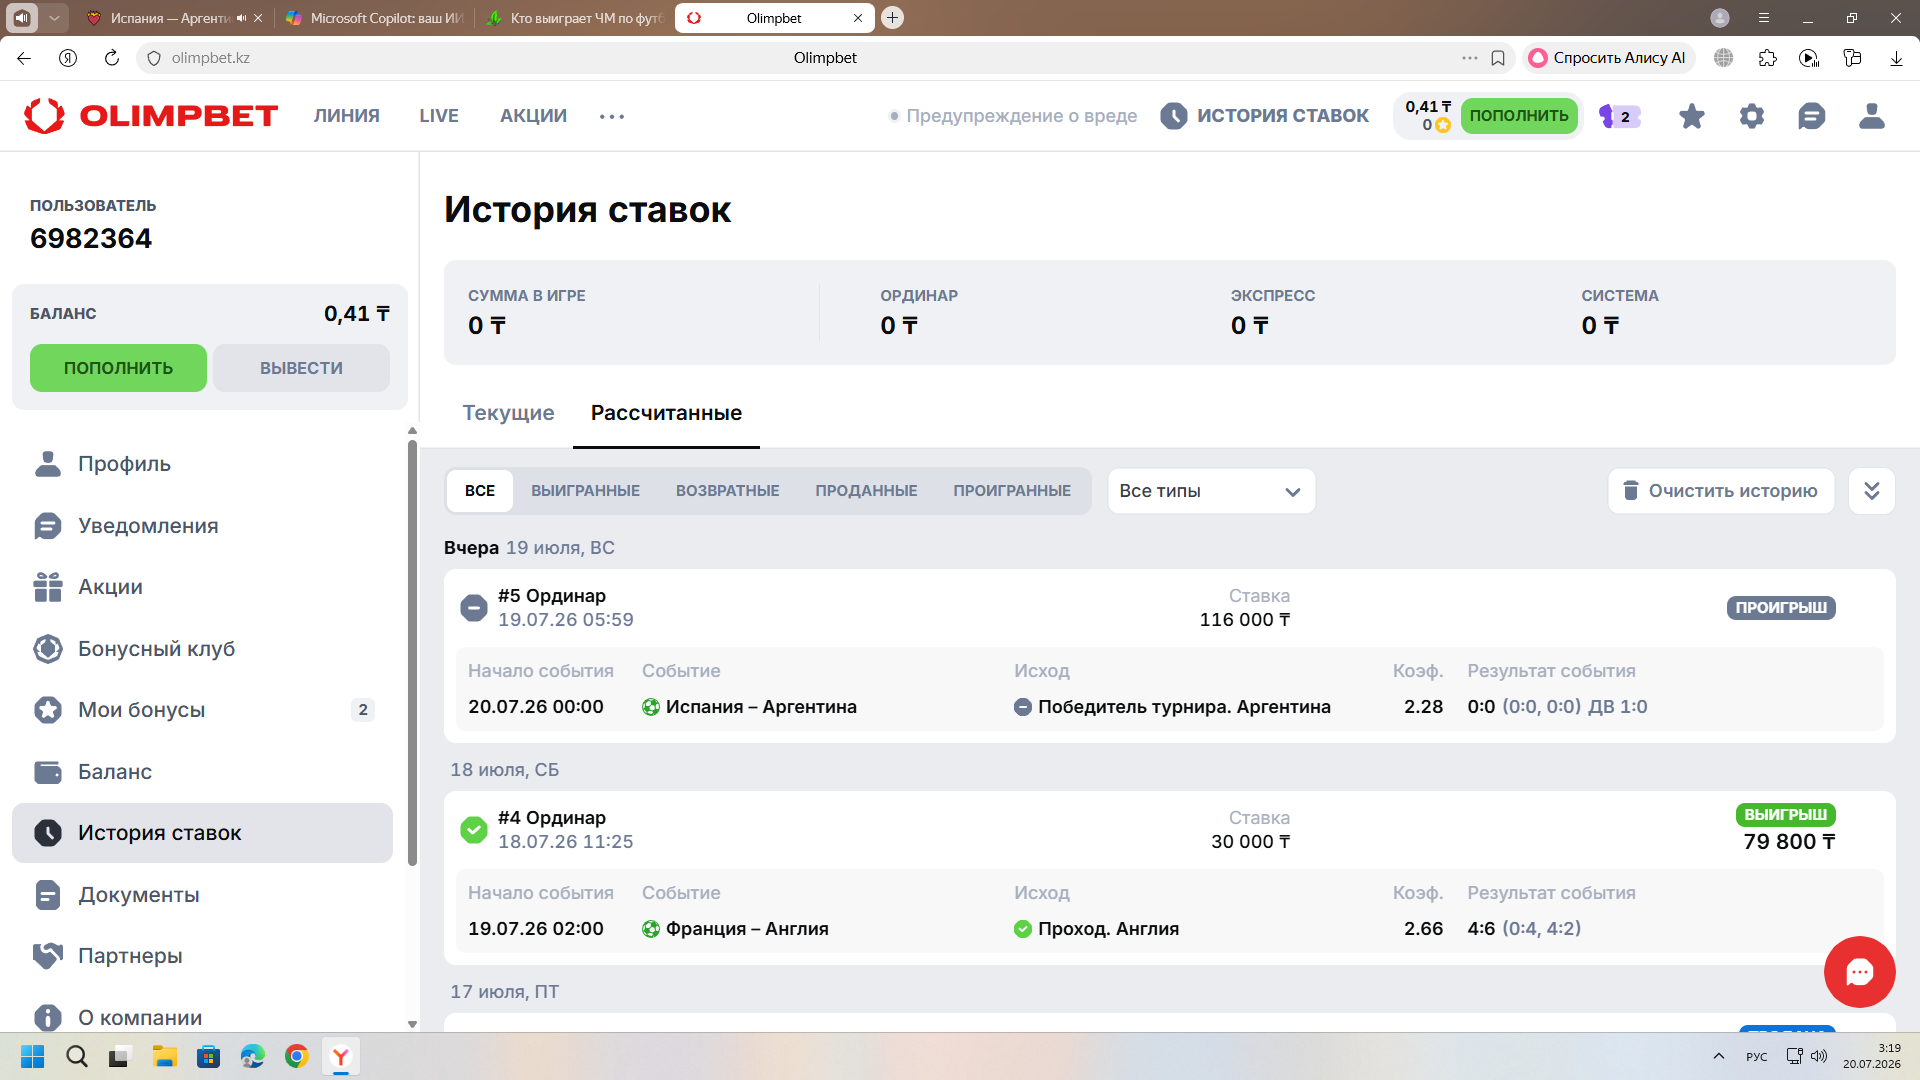Click the lost-bet status icon on #5 Ординар

click(473, 607)
